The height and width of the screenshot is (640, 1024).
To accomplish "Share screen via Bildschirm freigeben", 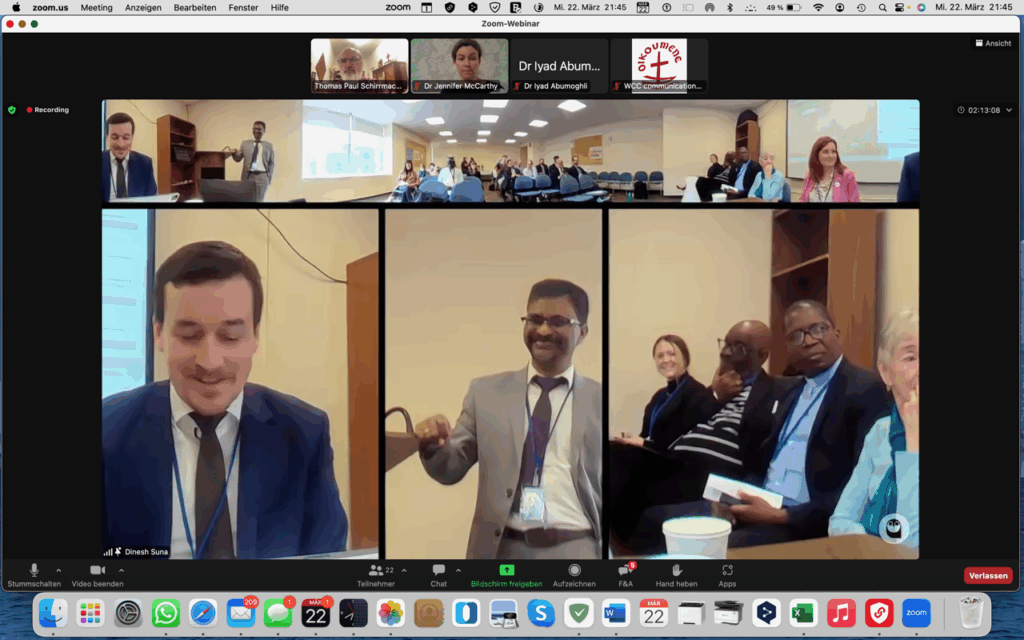I will point(507,575).
